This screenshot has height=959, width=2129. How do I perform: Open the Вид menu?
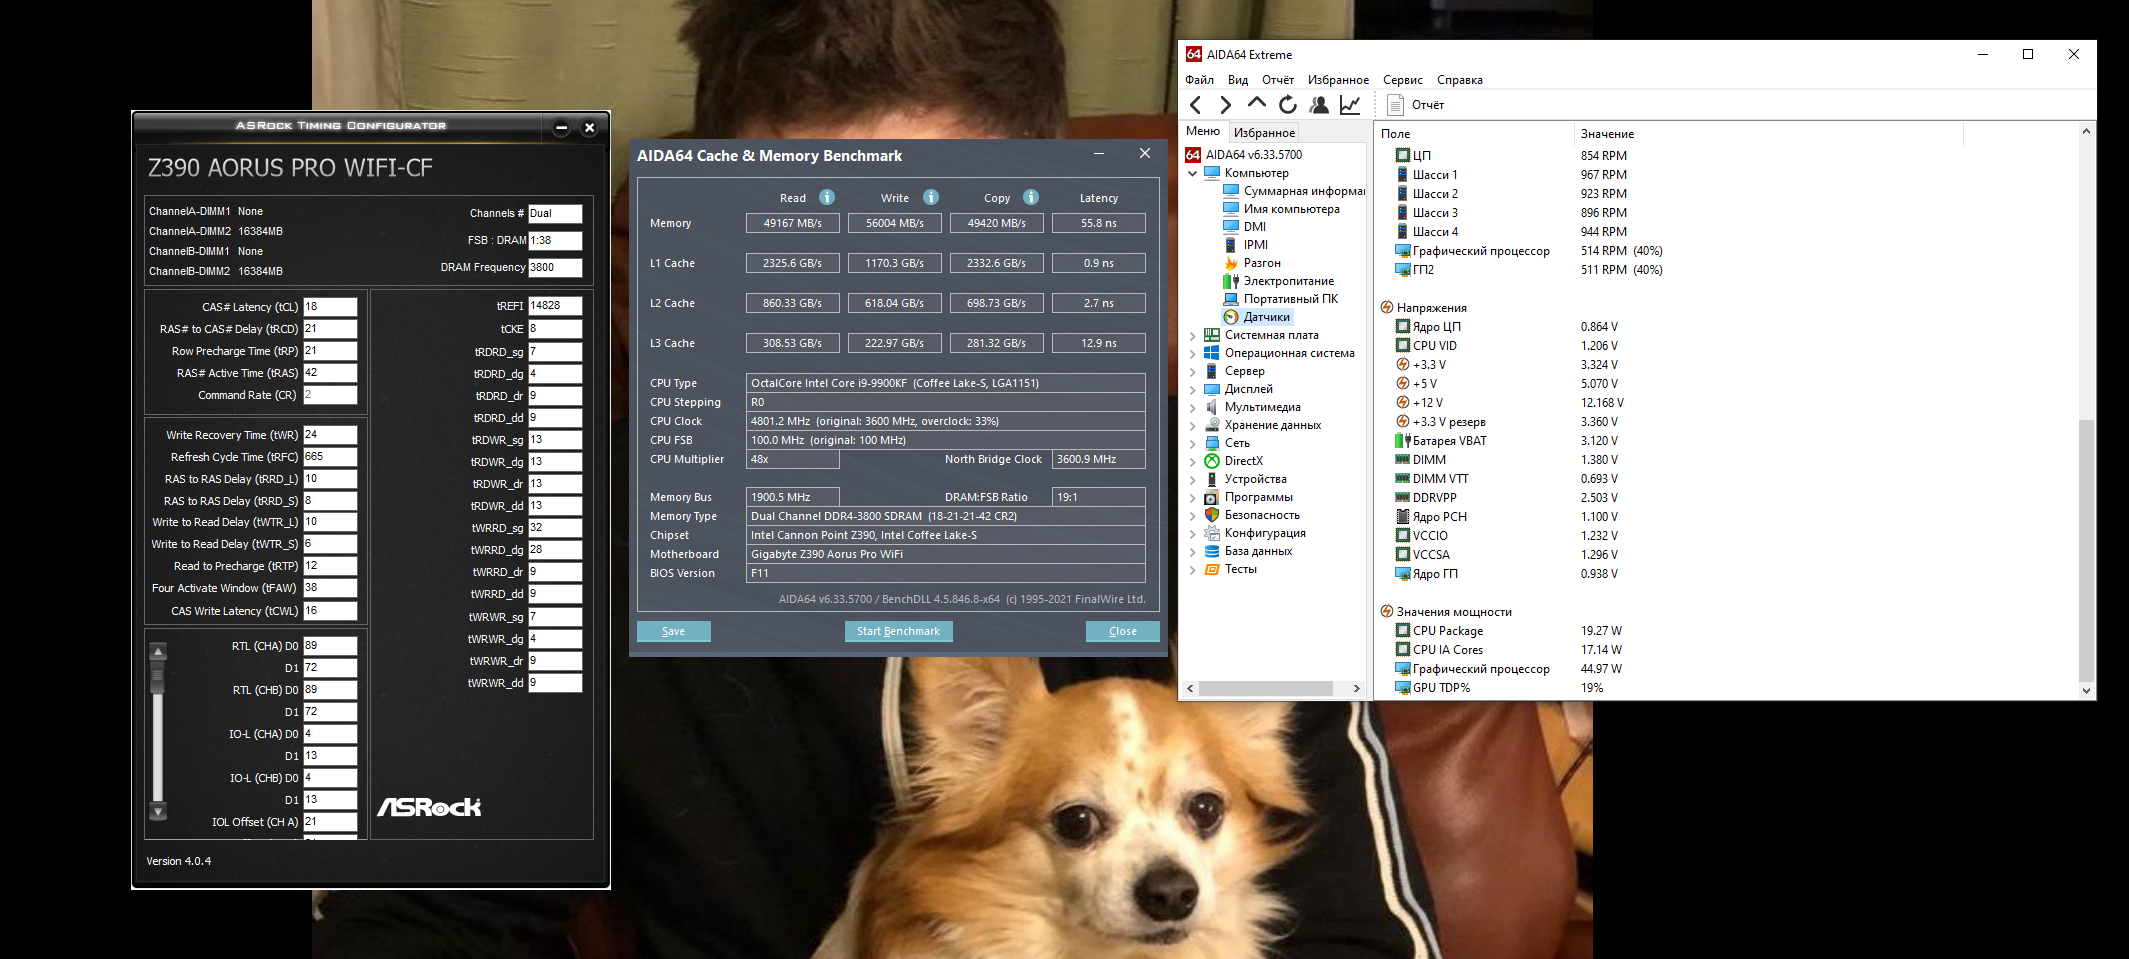(1238, 80)
